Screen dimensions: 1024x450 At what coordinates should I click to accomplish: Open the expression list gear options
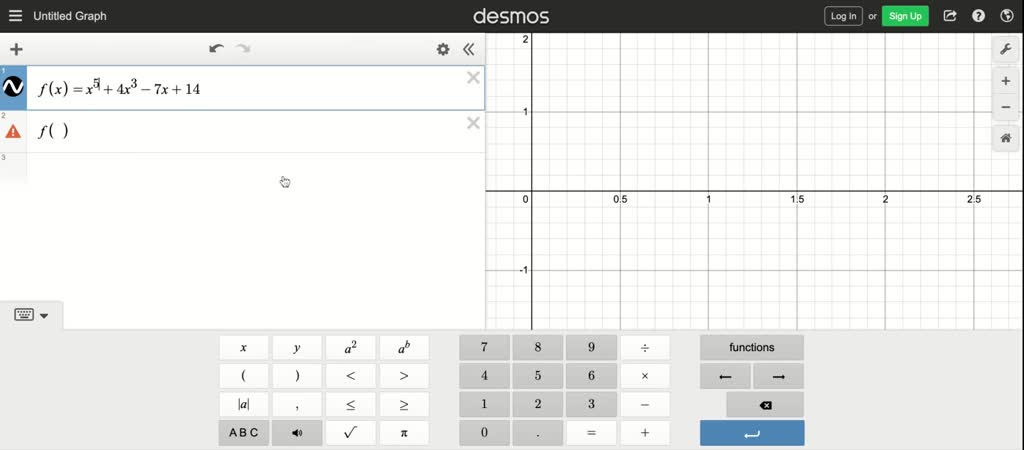(443, 49)
